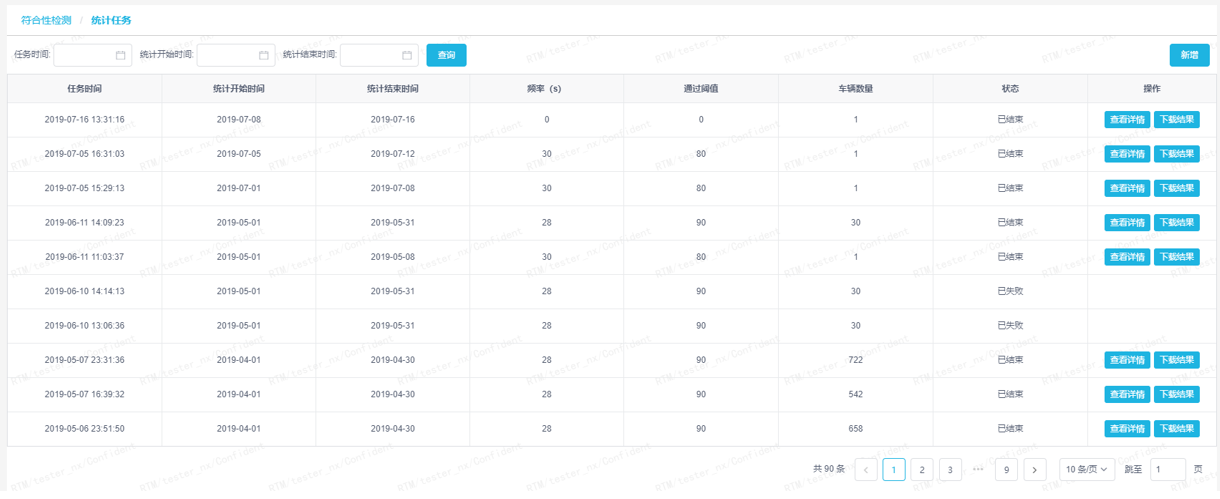
Task: Open the 10条/页 page size dropdown
Action: point(1086,469)
